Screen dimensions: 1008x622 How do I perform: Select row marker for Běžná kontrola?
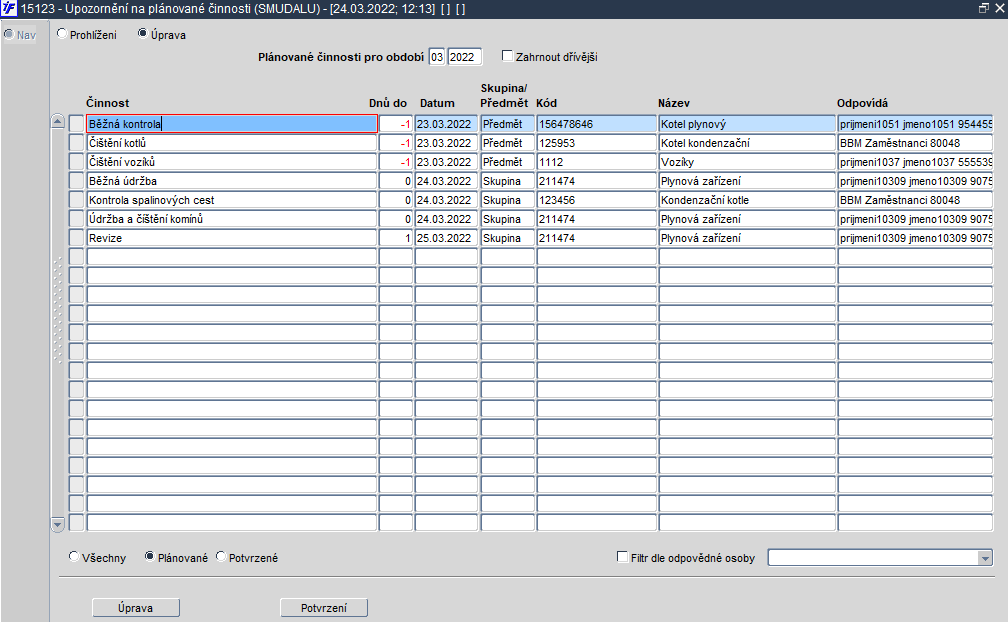[76, 124]
